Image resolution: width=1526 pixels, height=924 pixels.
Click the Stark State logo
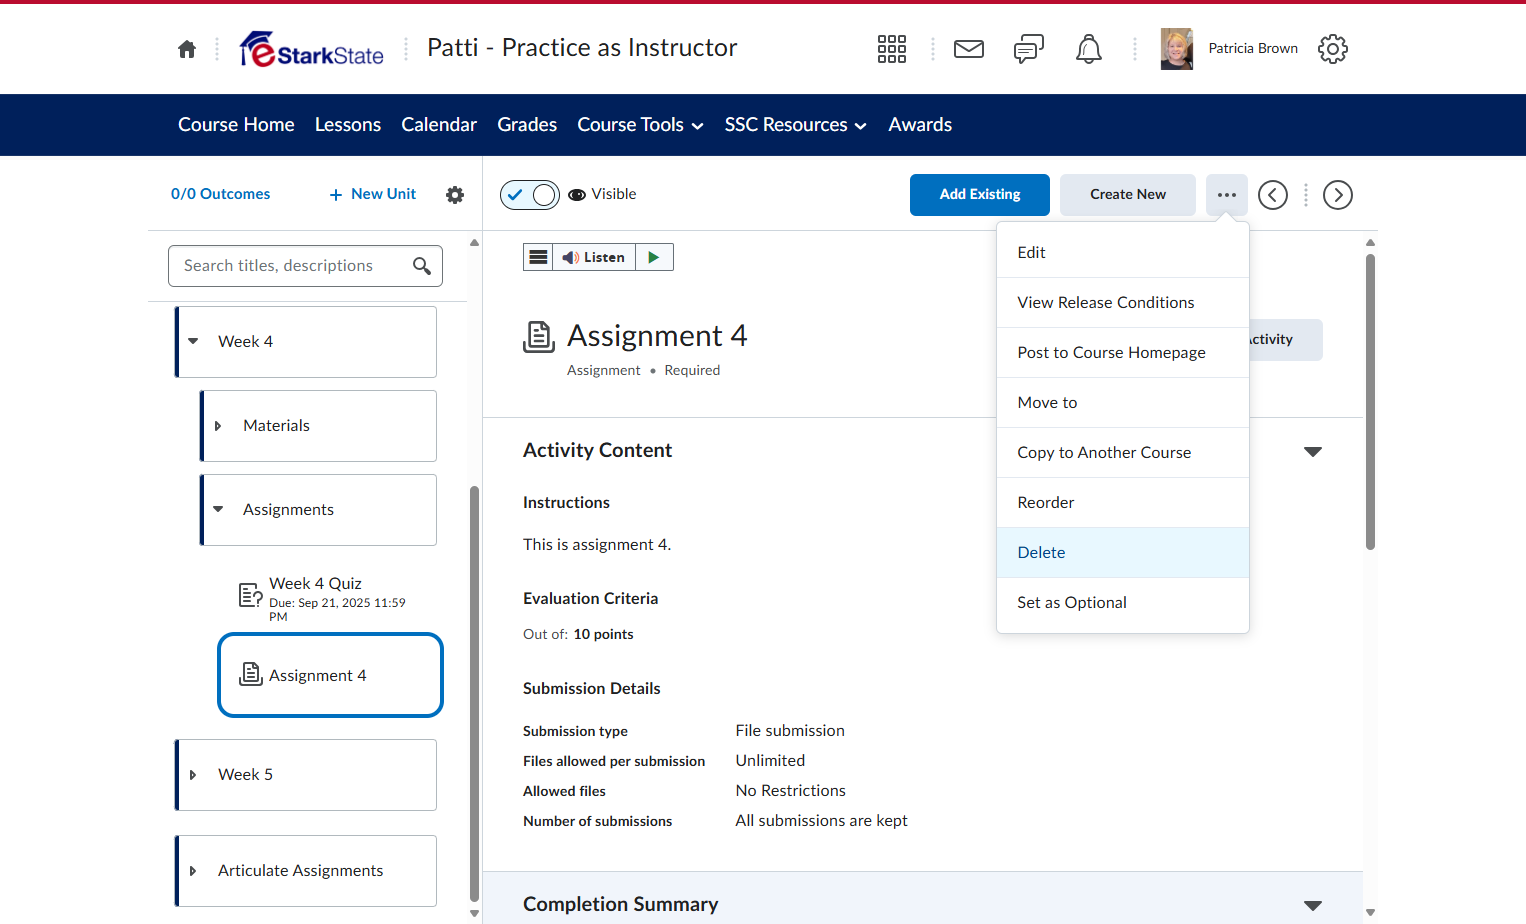[312, 49]
